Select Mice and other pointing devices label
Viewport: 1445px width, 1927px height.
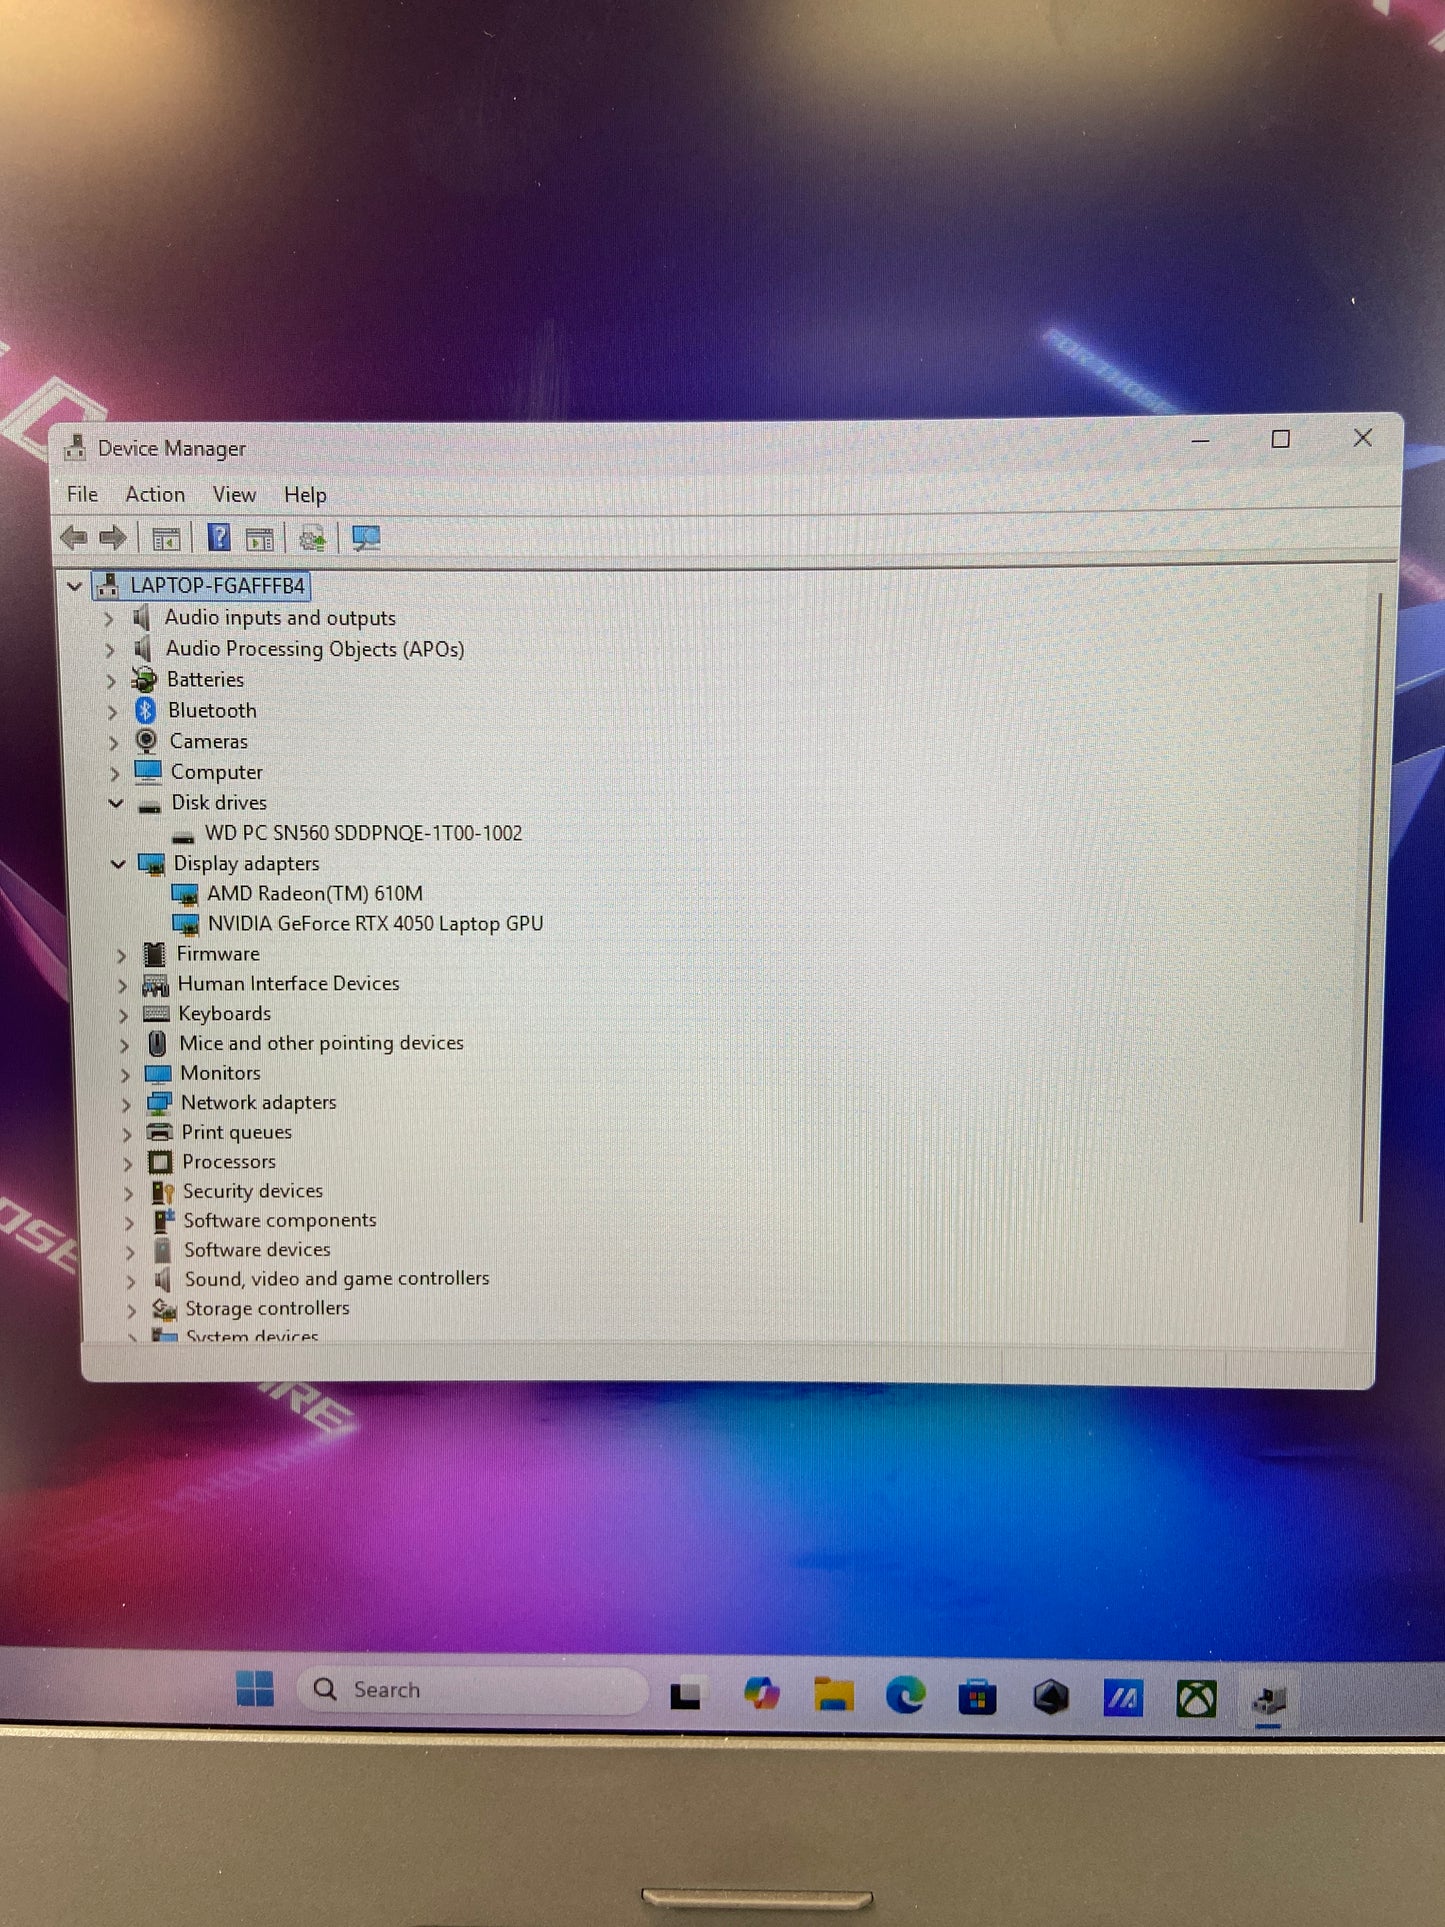click(x=322, y=1044)
